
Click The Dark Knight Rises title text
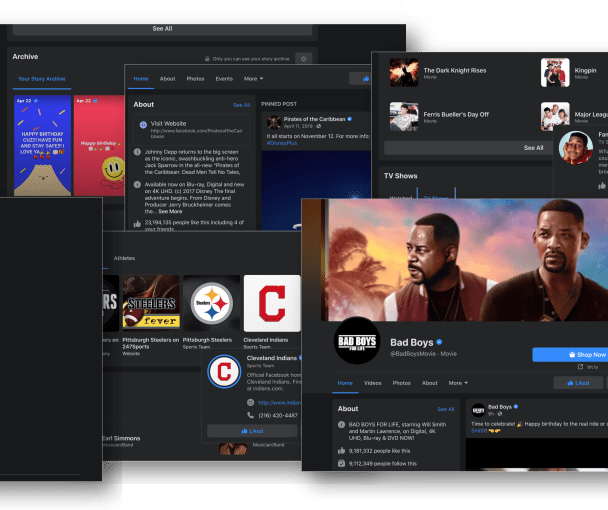click(454, 71)
